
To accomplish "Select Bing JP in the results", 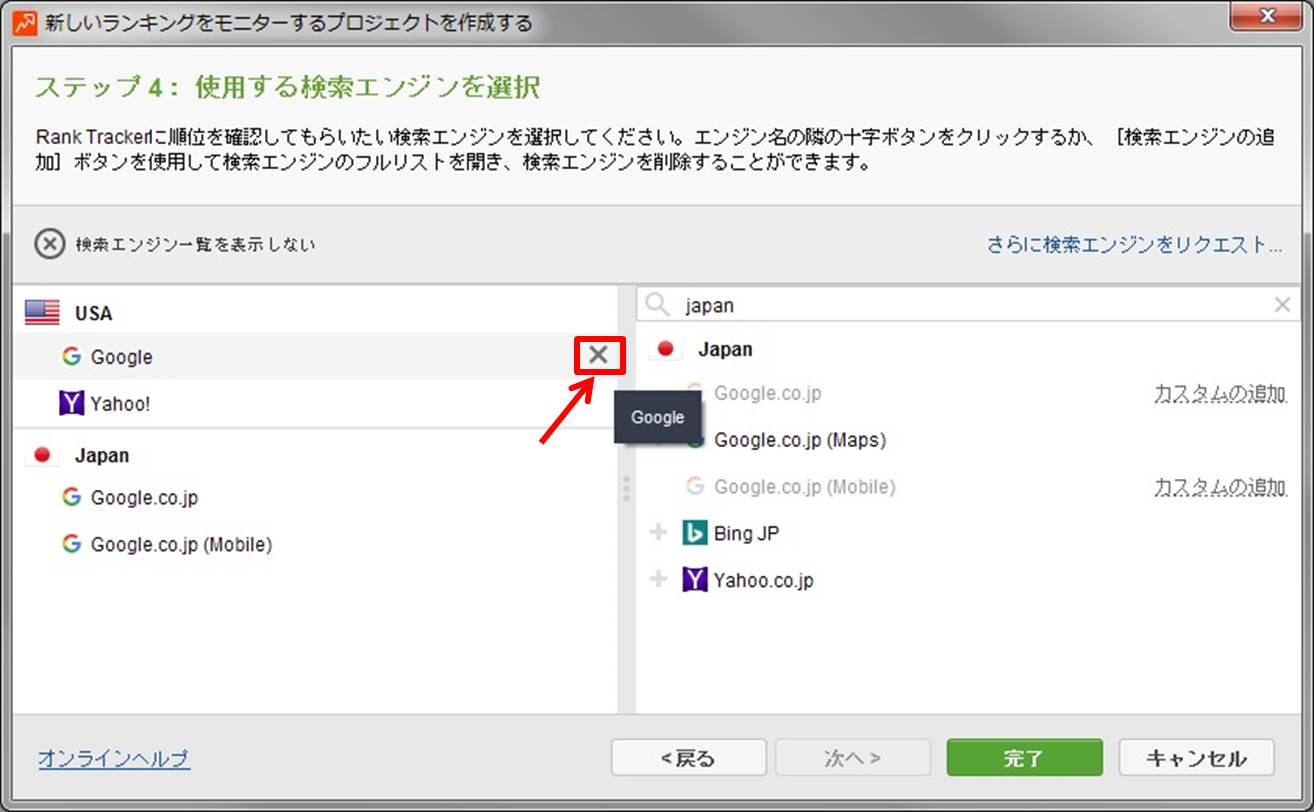I will click(x=746, y=533).
